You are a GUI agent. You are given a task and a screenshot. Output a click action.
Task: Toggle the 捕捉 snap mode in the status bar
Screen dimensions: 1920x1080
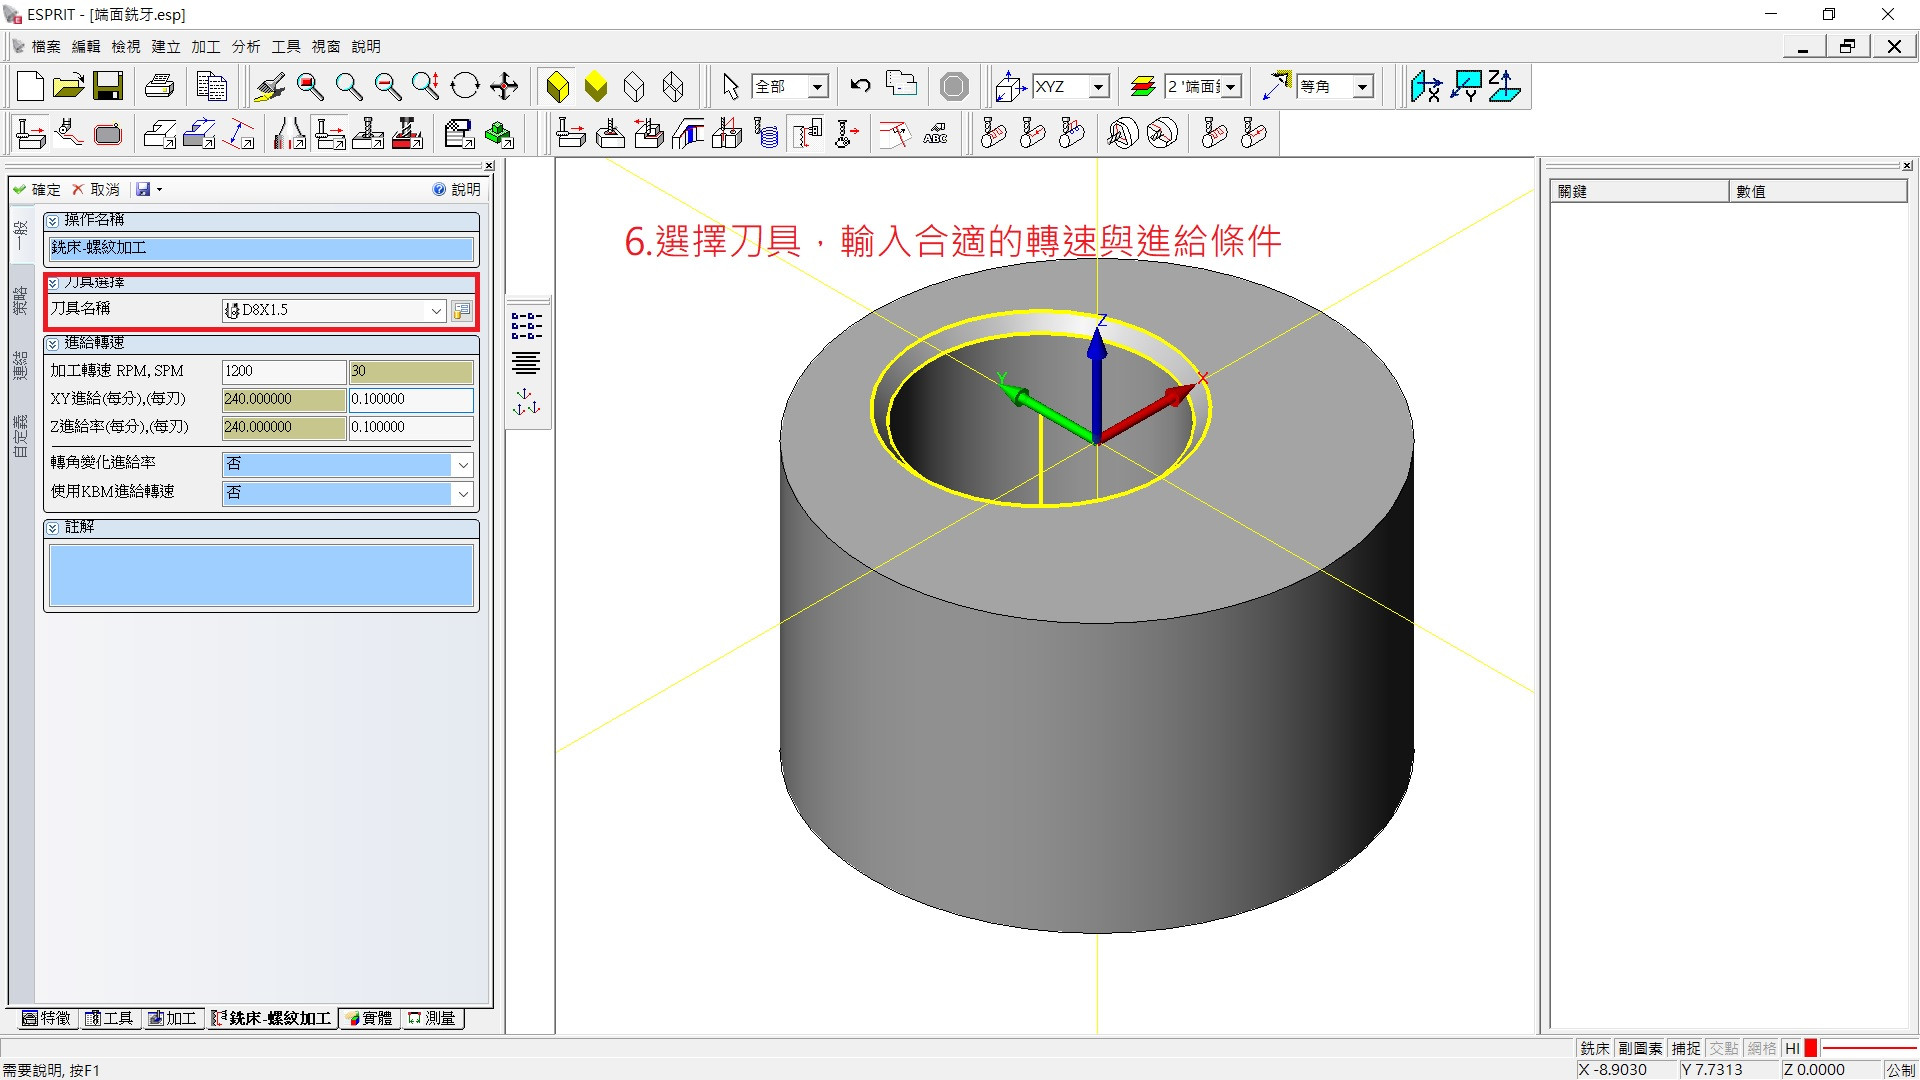point(1686,1048)
